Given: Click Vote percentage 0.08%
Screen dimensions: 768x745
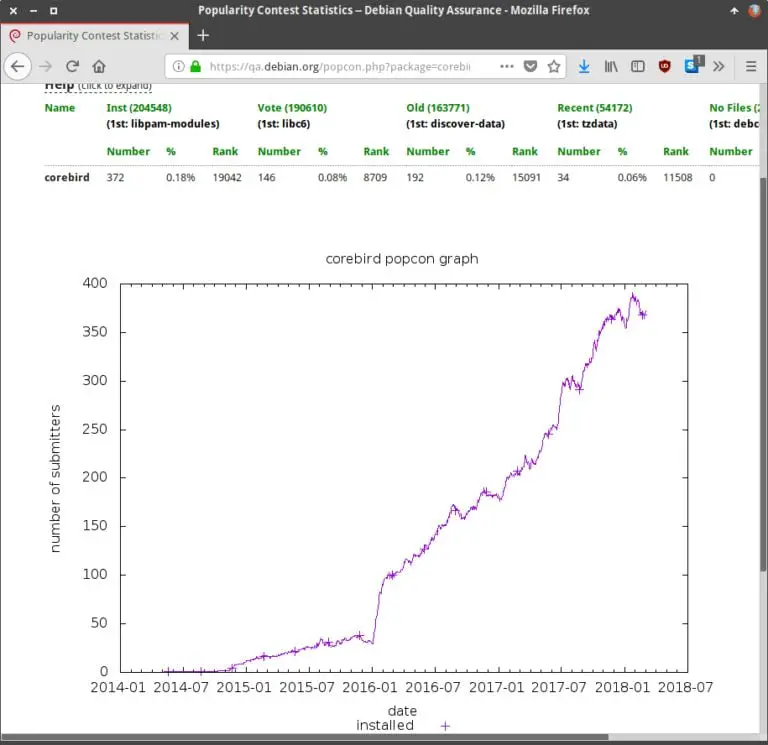Looking at the screenshot, I should (x=332, y=177).
